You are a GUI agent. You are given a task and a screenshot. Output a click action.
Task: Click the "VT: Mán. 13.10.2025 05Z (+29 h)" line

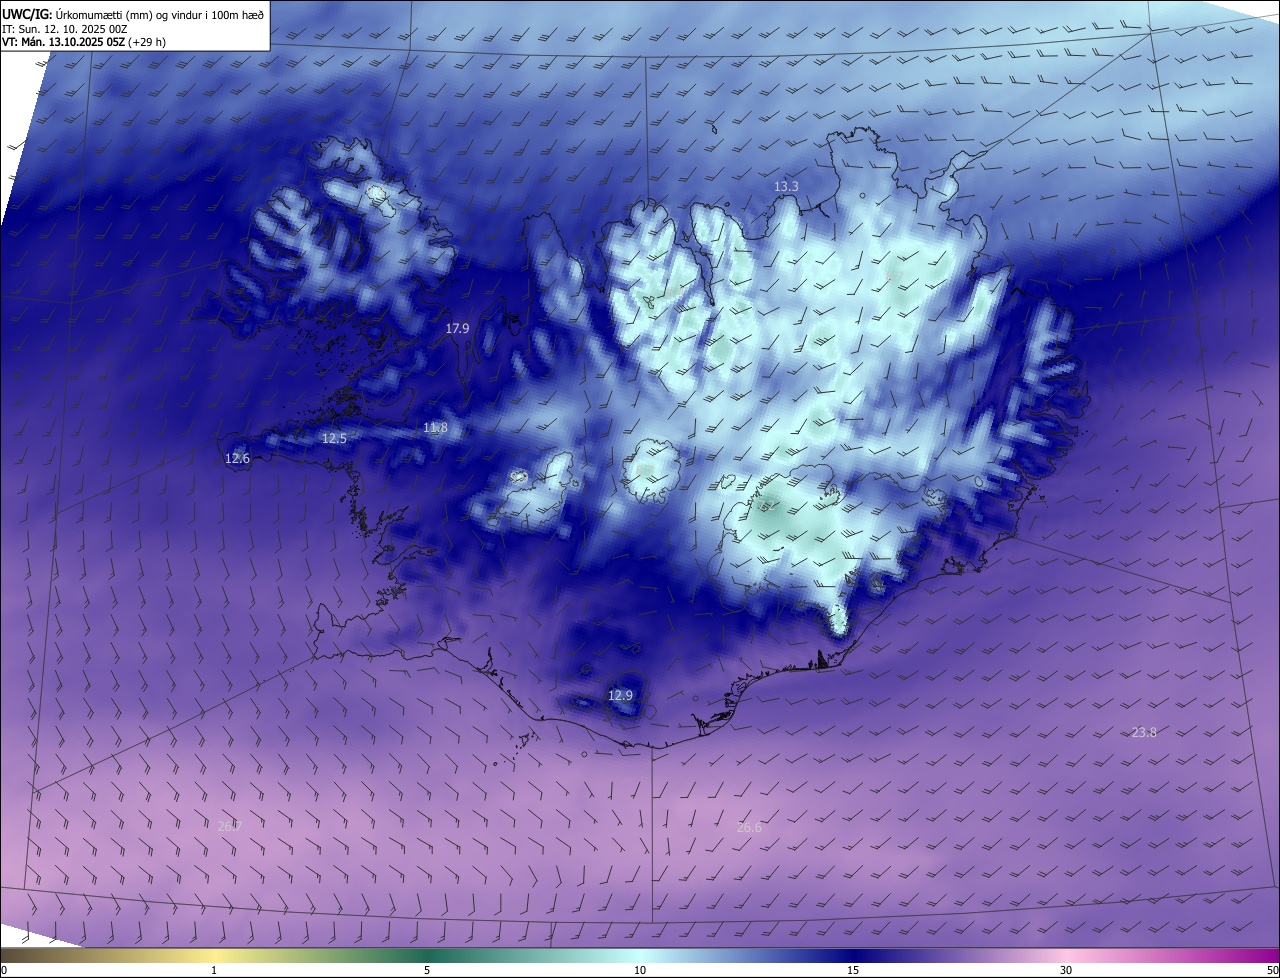click(84, 42)
